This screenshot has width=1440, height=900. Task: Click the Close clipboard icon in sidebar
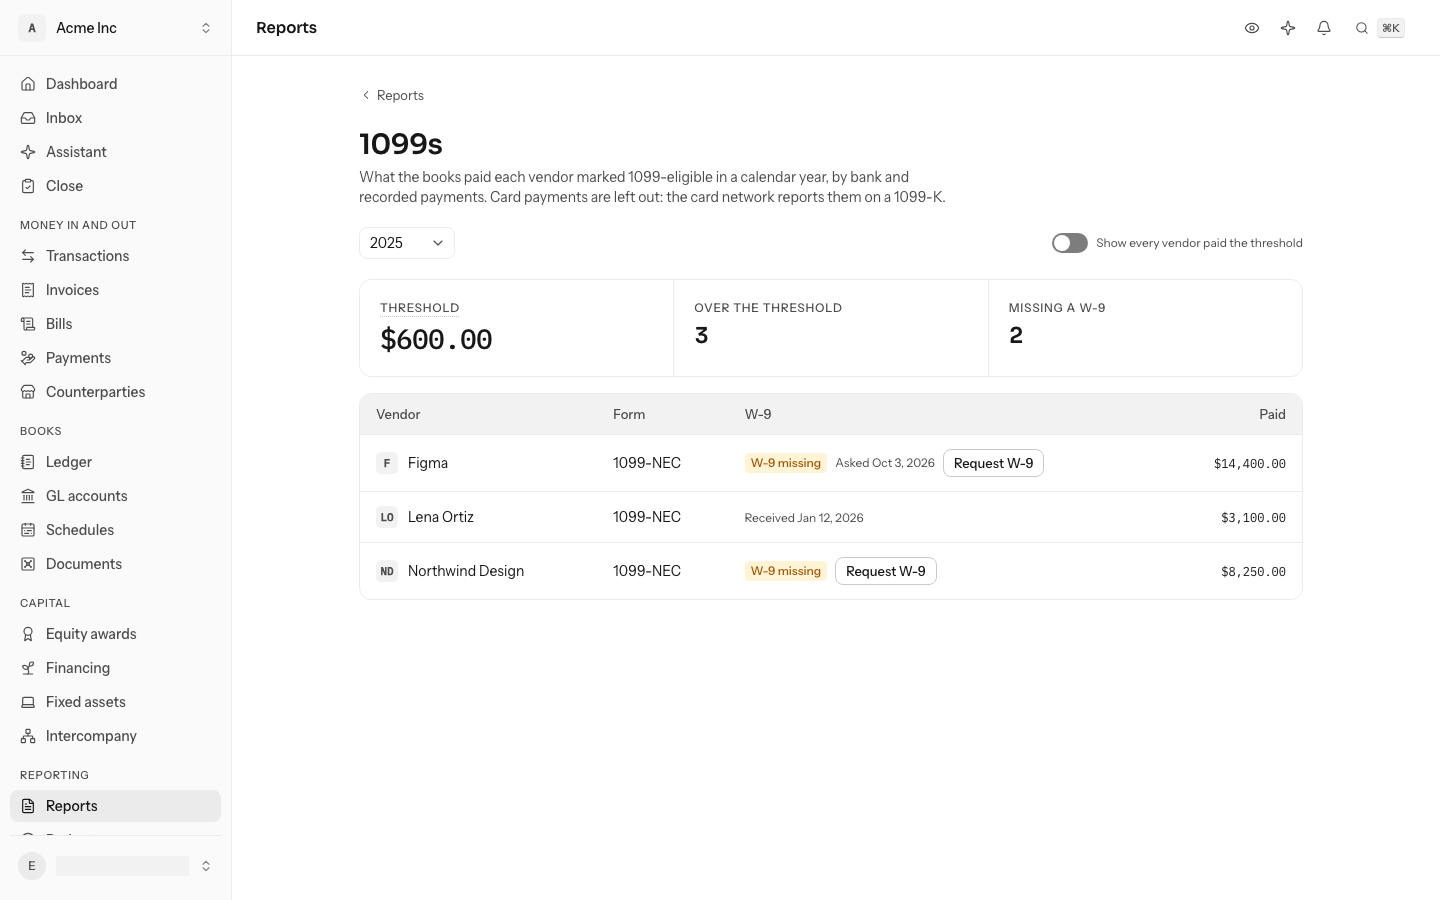click(28, 186)
